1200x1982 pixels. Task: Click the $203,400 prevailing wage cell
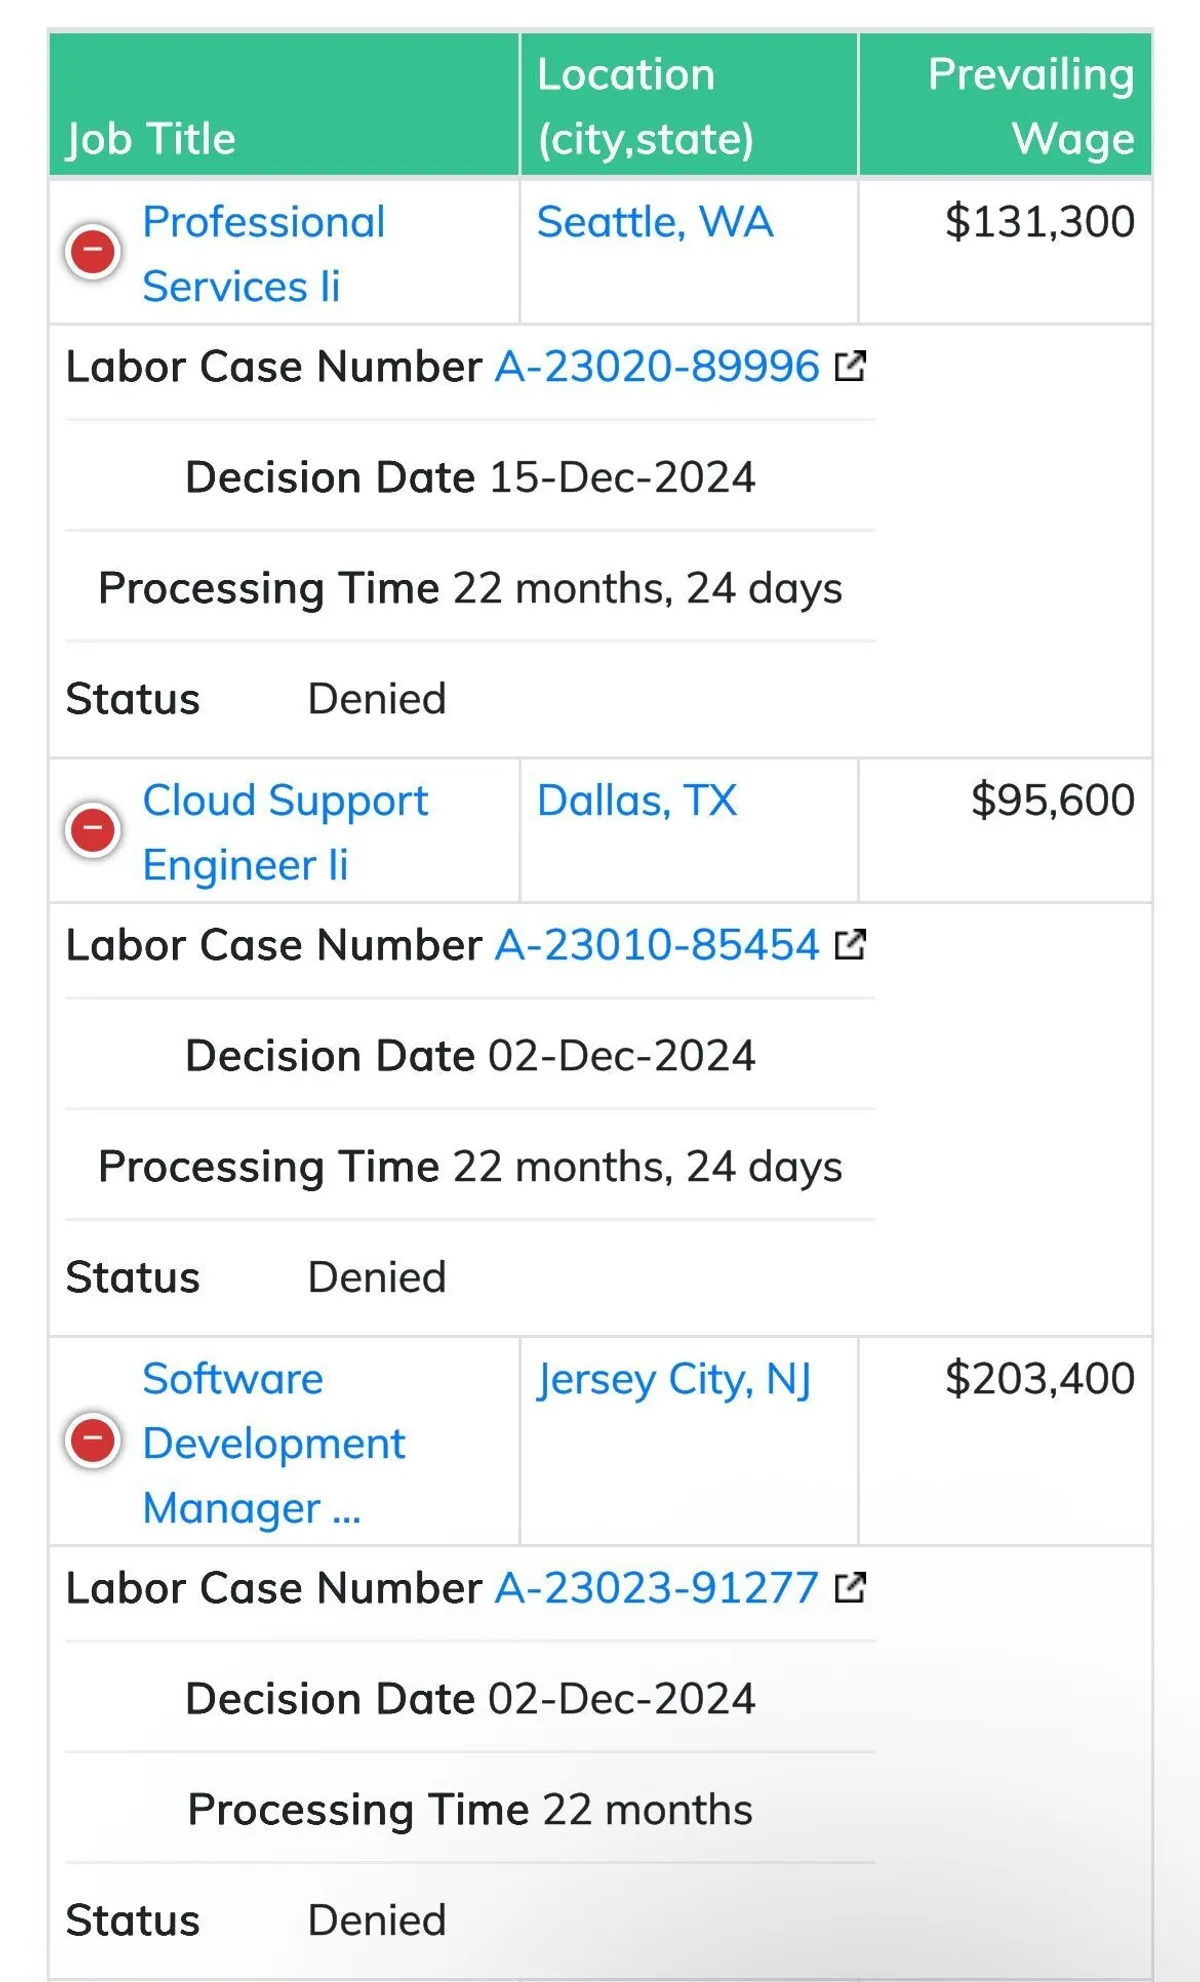[x=1039, y=1379]
